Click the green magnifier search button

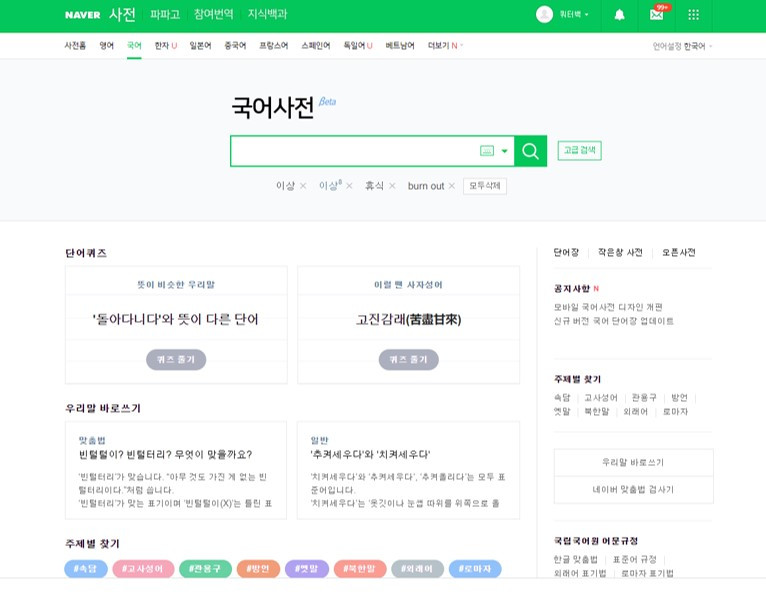(x=531, y=151)
